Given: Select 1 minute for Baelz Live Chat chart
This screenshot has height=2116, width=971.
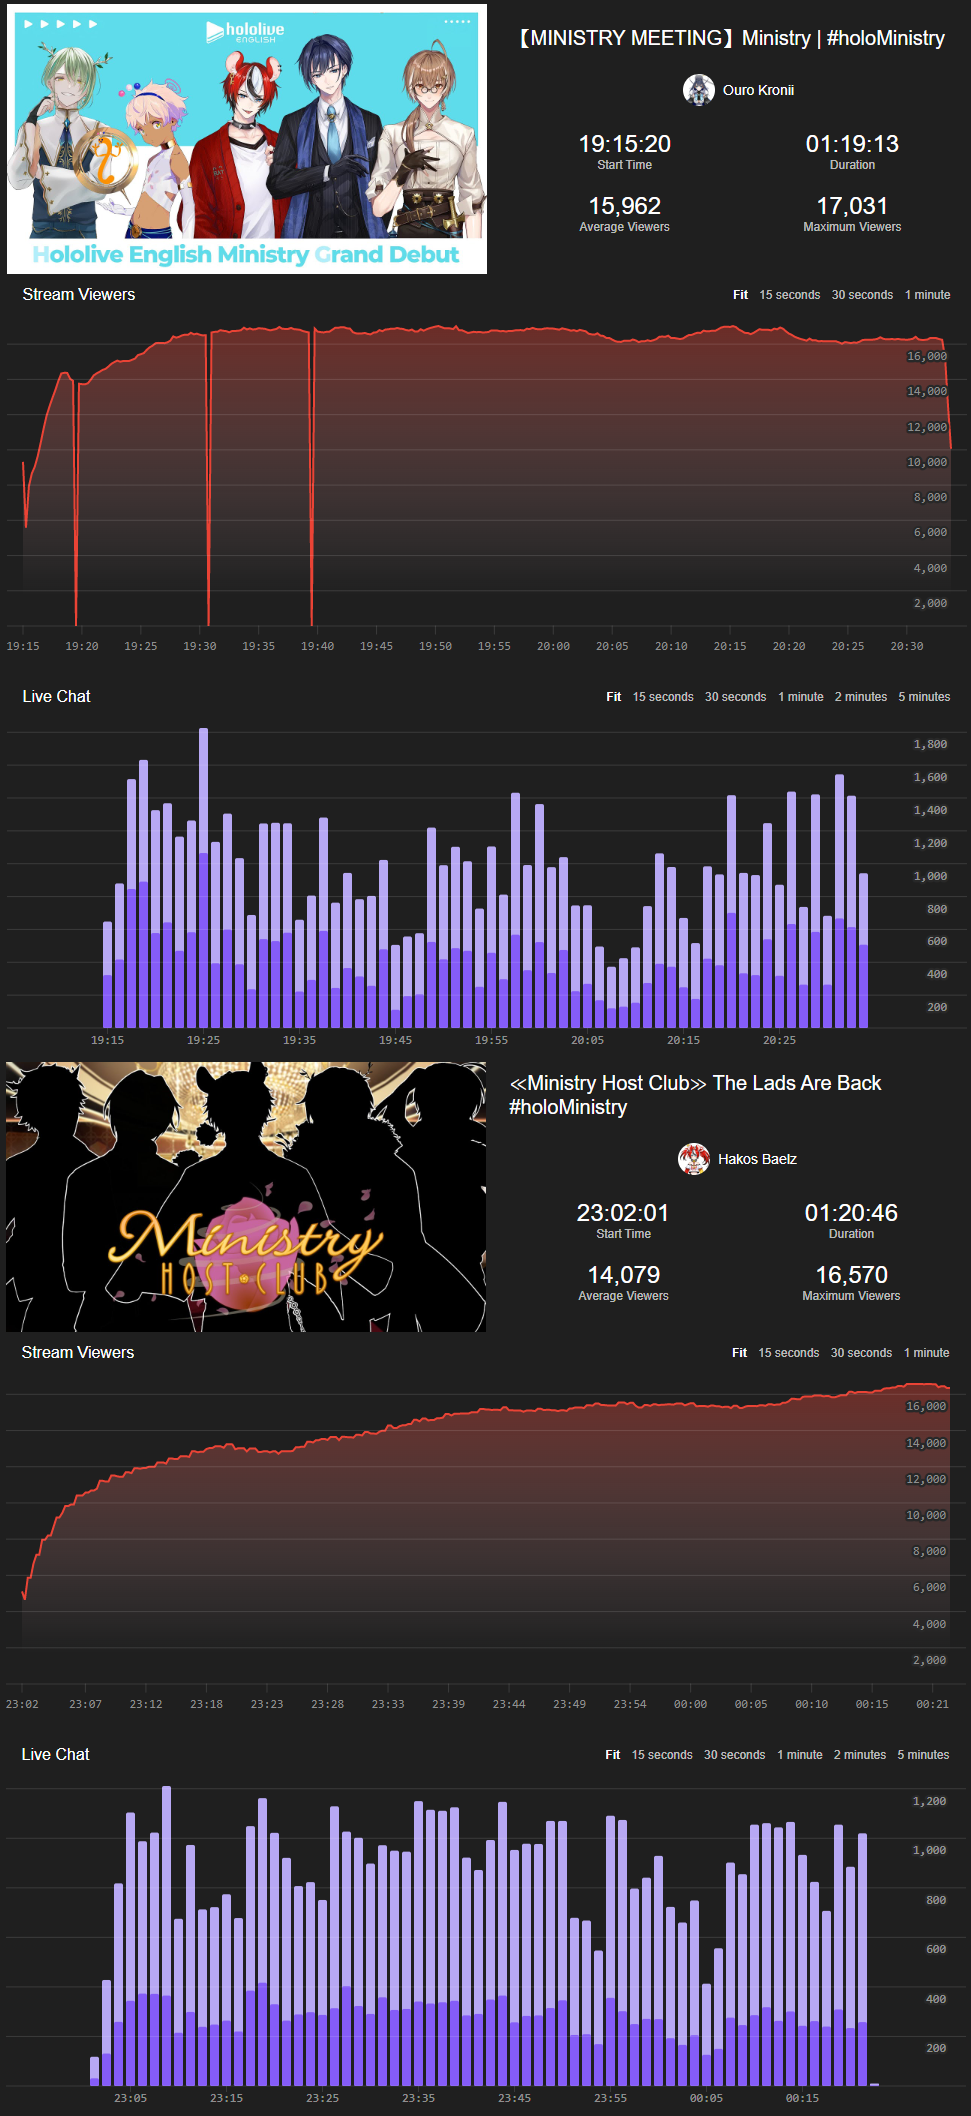Looking at the screenshot, I should pyautogui.click(x=800, y=1755).
